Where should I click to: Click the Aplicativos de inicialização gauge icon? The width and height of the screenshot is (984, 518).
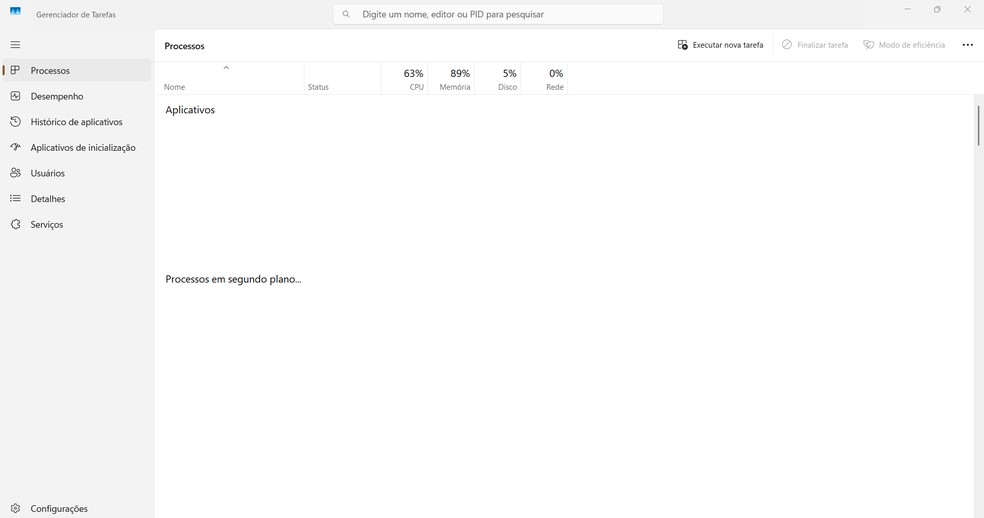15,147
